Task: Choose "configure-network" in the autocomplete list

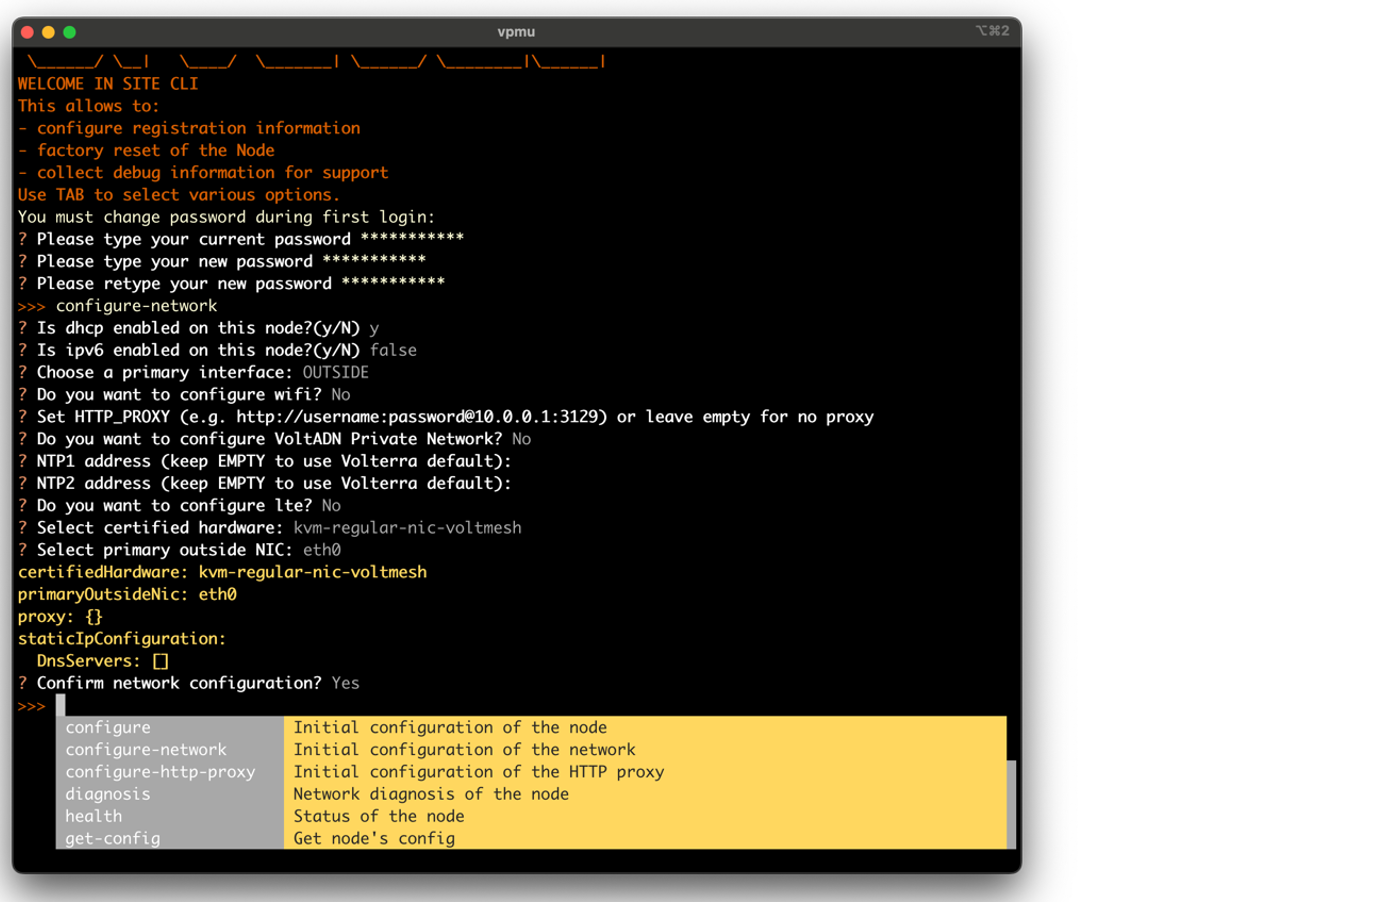Action: coord(145,749)
